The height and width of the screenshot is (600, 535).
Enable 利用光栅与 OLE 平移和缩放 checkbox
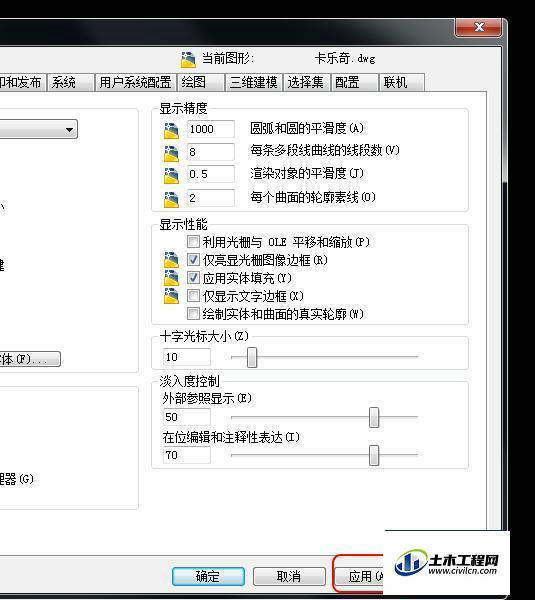(193, 241)
